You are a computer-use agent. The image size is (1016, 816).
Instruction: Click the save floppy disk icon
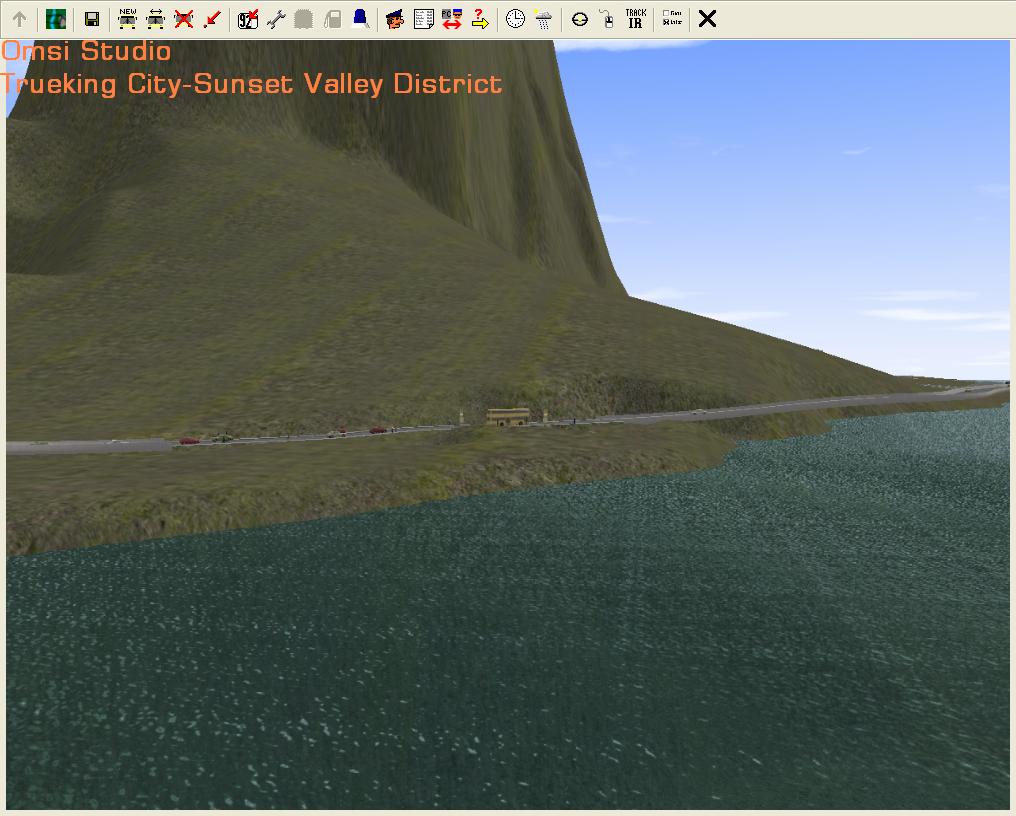[x=92, y=19]
